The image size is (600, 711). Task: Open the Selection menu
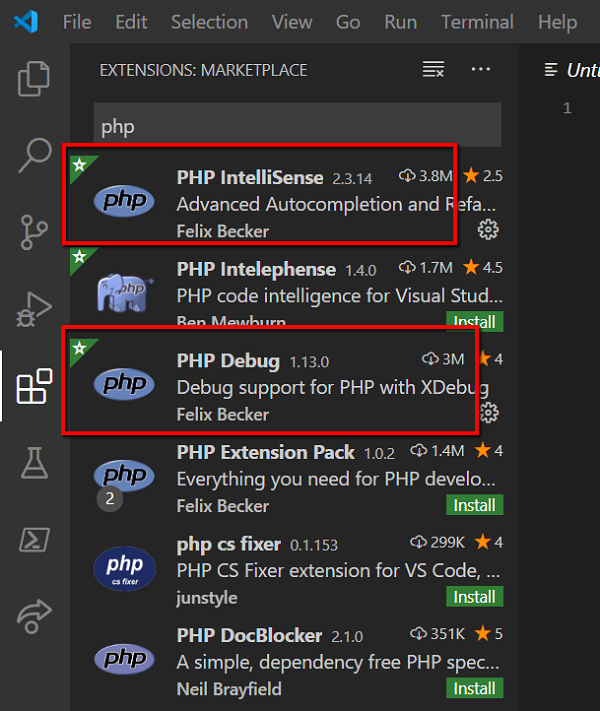tap(210, 22)
